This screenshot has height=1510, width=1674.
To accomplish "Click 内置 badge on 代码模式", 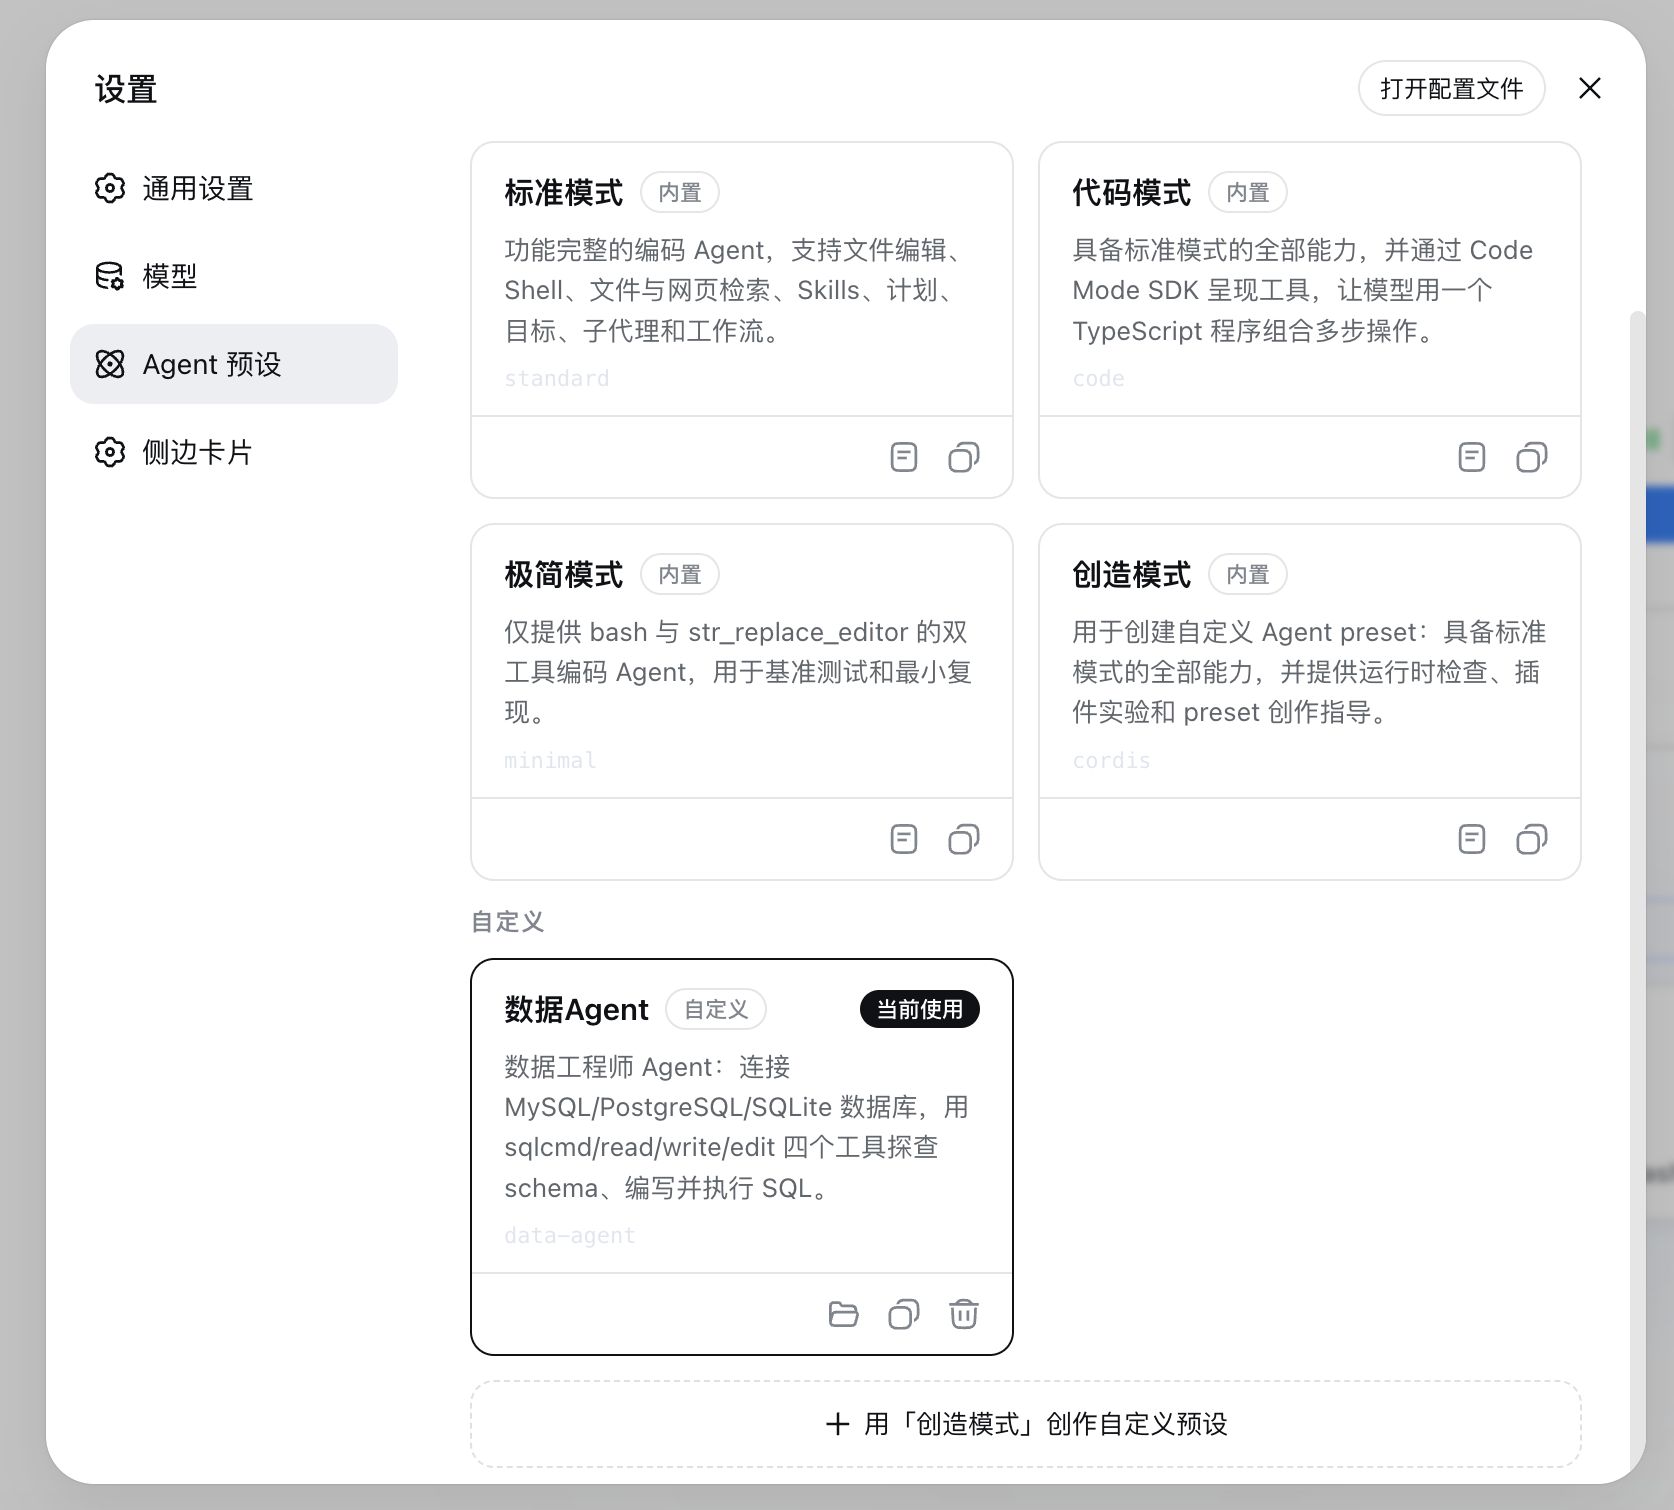I will [x=1248, y=192].
